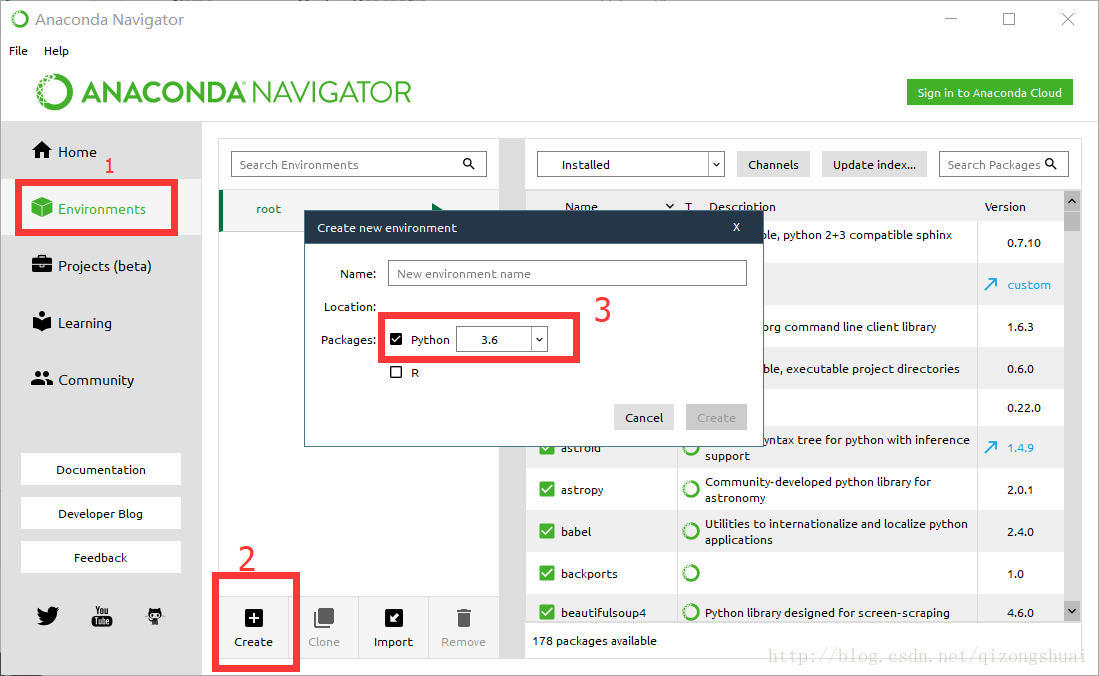This screenshot has width=1099, height=676.
Task: Open the YouTube icon
Action: [102, 616]
